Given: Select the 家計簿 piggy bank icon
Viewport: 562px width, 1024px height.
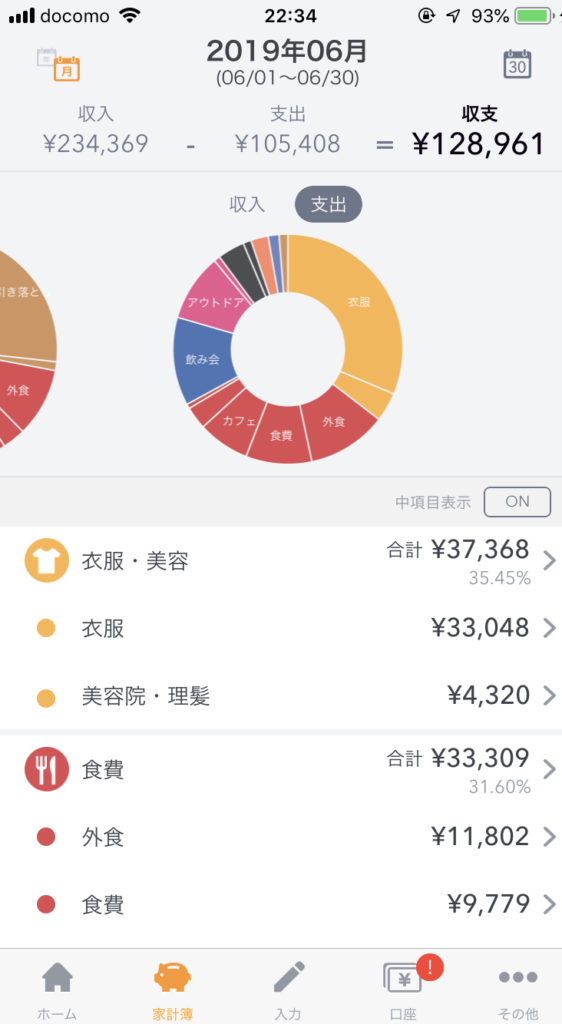Looking at the screenshot, I should 172,978.
